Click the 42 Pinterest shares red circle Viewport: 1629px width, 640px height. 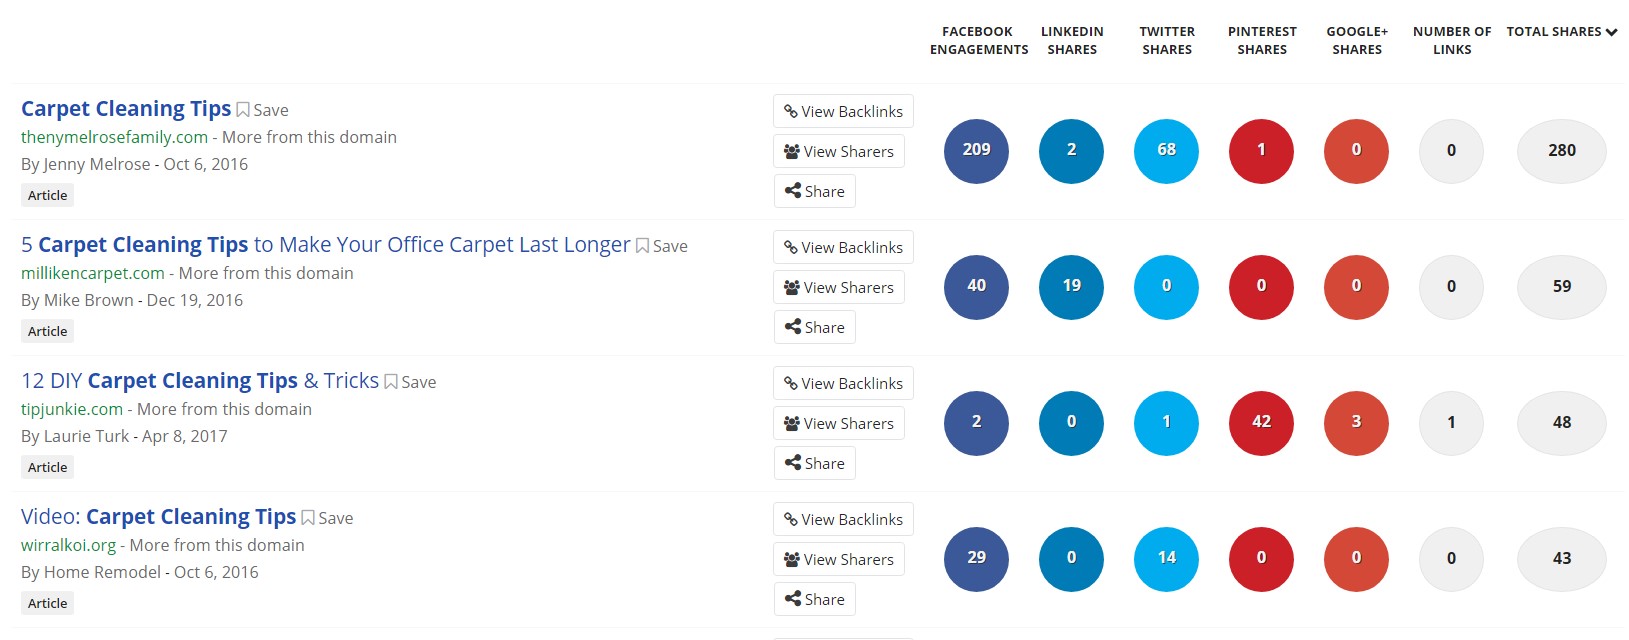point(1261,422)
